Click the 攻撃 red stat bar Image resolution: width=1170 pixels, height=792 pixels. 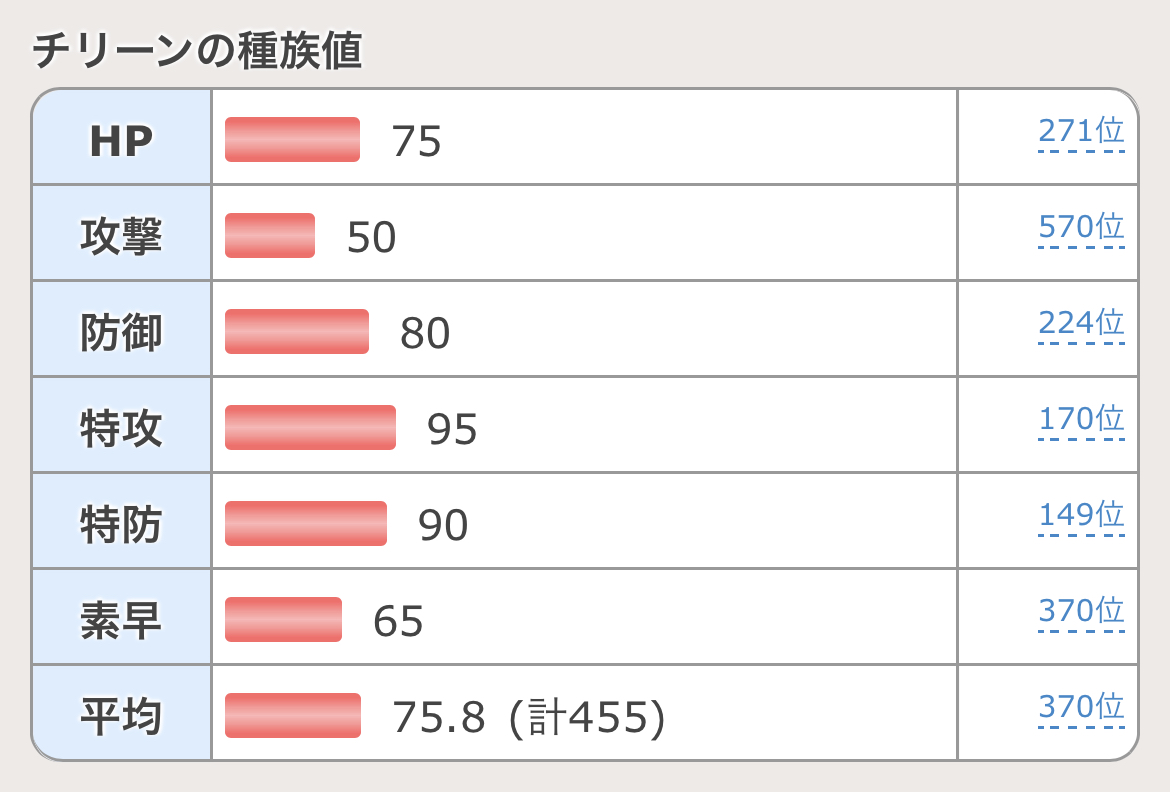(270, 235)
